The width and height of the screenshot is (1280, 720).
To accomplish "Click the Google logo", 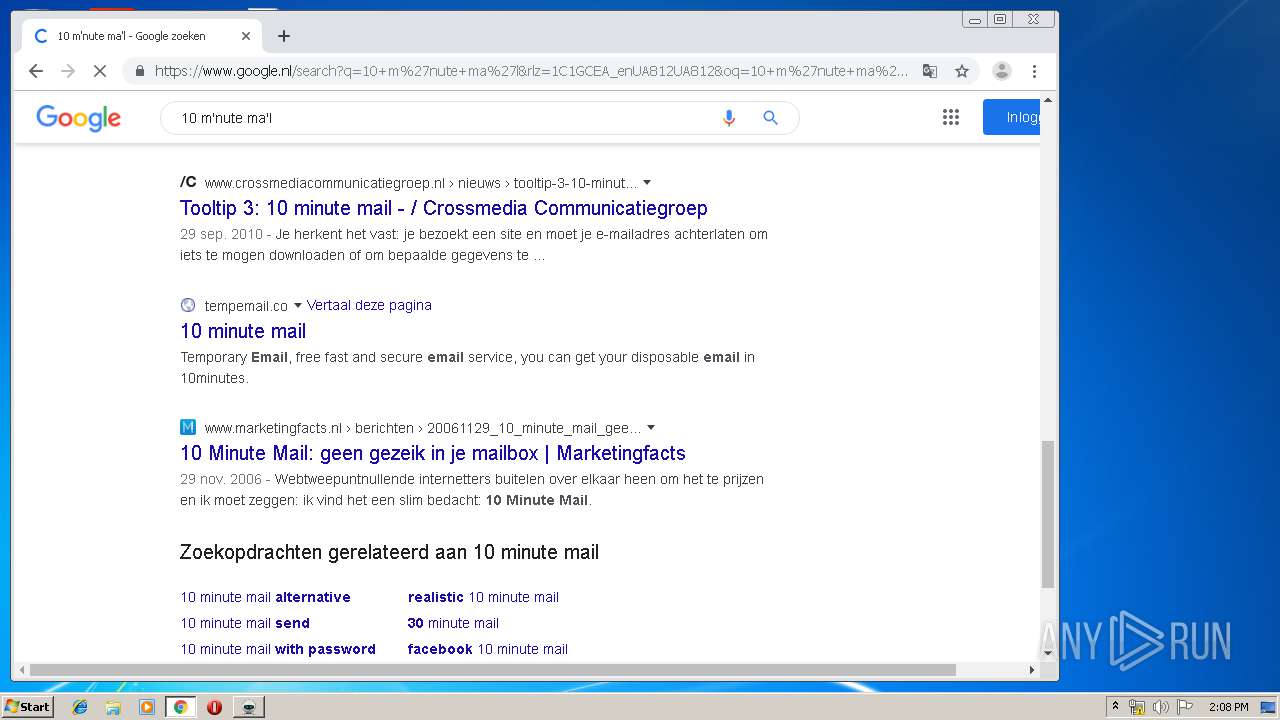I will pos(78,118).
